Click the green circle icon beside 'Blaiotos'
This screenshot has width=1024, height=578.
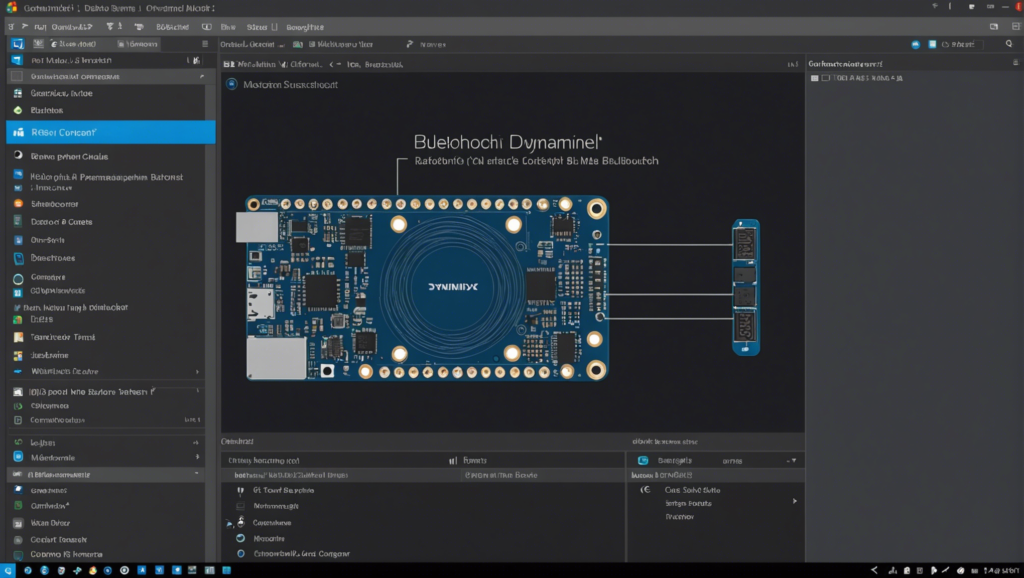[18, 110]
